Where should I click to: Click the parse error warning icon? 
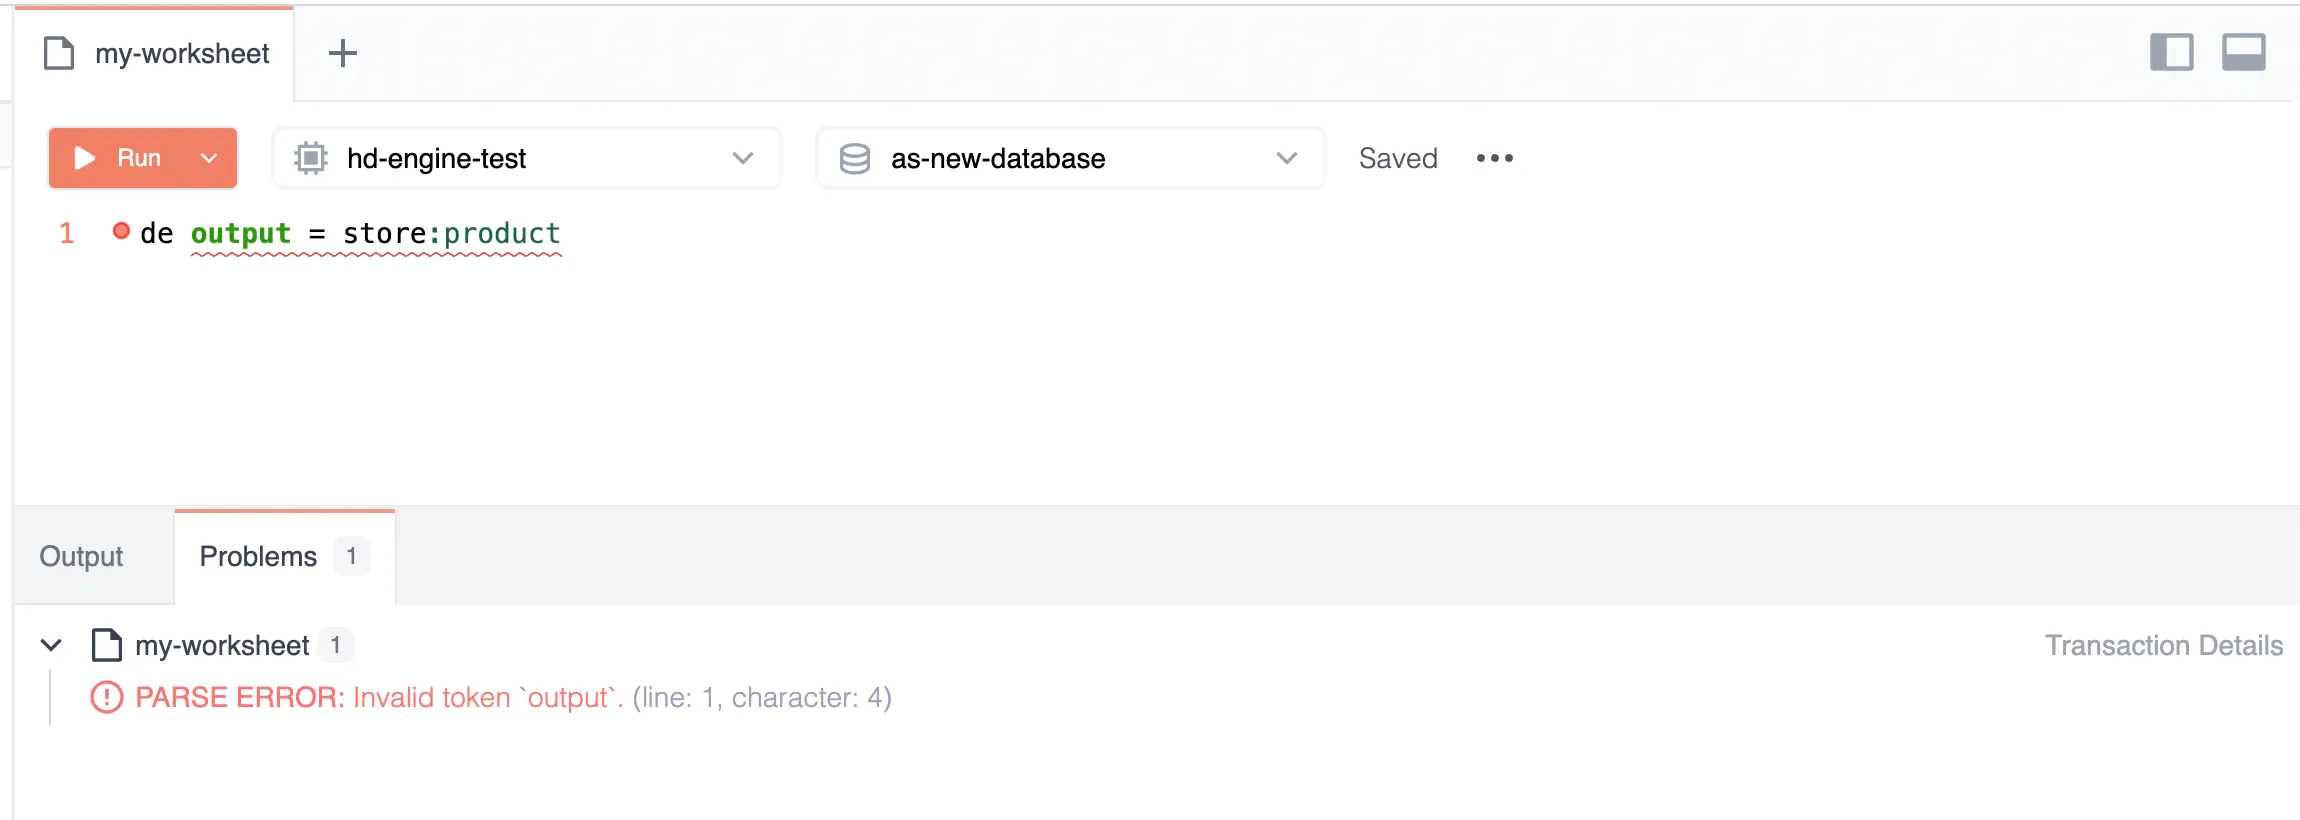coord(107,697)
